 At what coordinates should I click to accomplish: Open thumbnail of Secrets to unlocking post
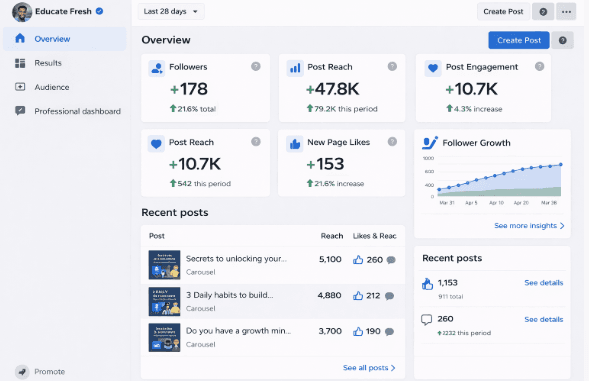coord(164,265)
